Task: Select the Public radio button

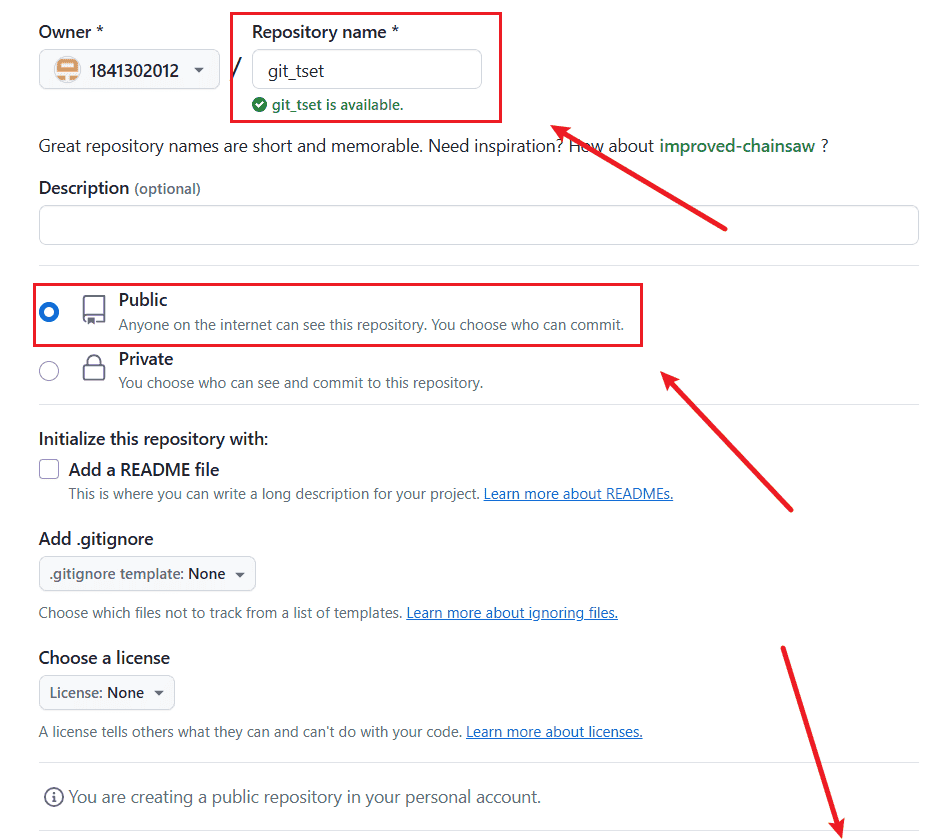Action: coord(49,312)
